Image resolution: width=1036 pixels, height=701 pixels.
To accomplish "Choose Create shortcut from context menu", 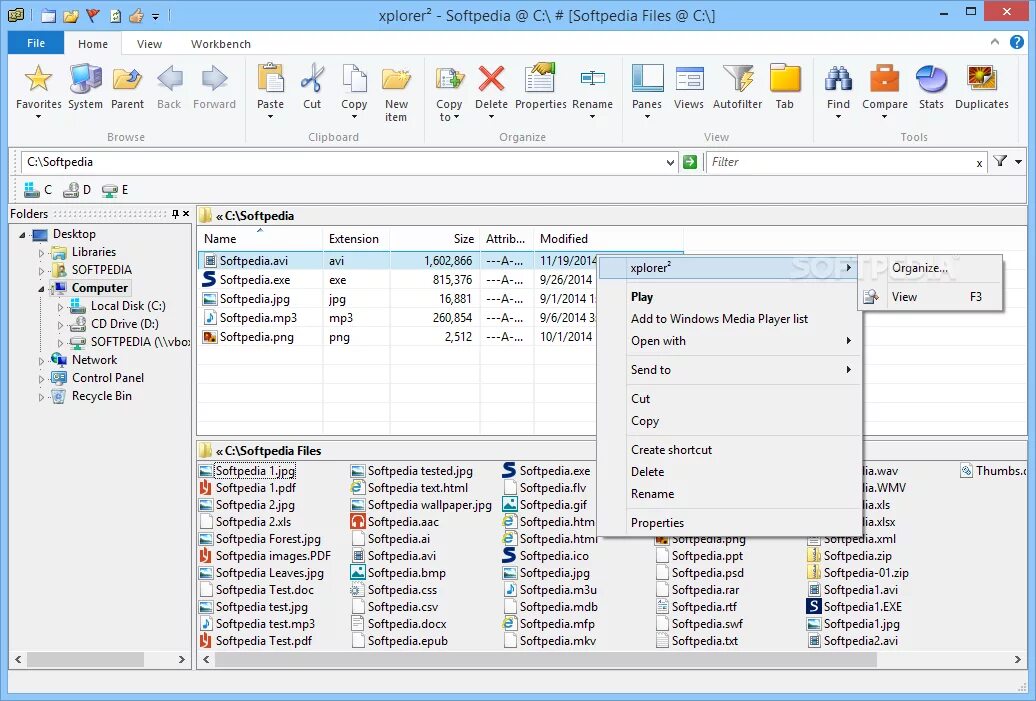I will [x=671, y=449].
